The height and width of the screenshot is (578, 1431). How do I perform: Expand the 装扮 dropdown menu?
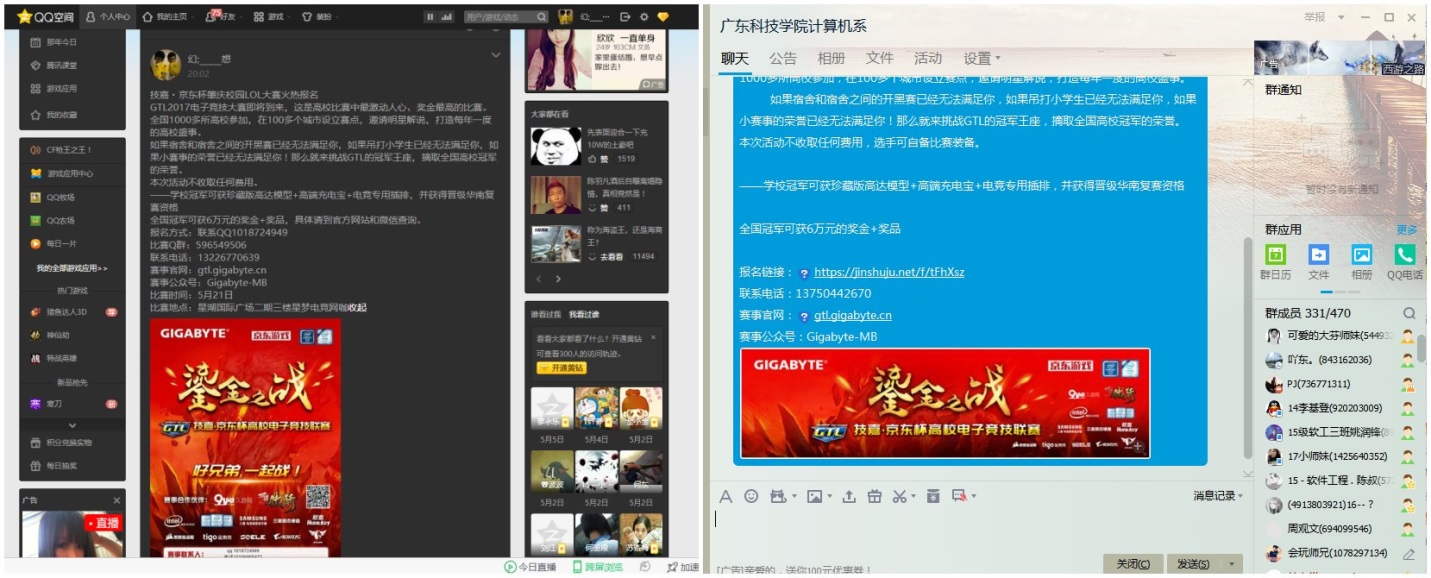pyautogui.click(x=339, y=18)
